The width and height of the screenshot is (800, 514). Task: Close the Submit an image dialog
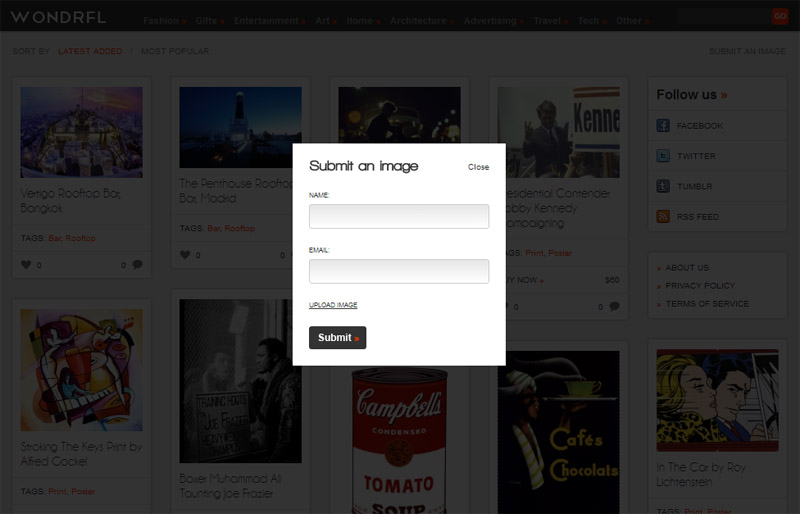click(x=478, y=167)
